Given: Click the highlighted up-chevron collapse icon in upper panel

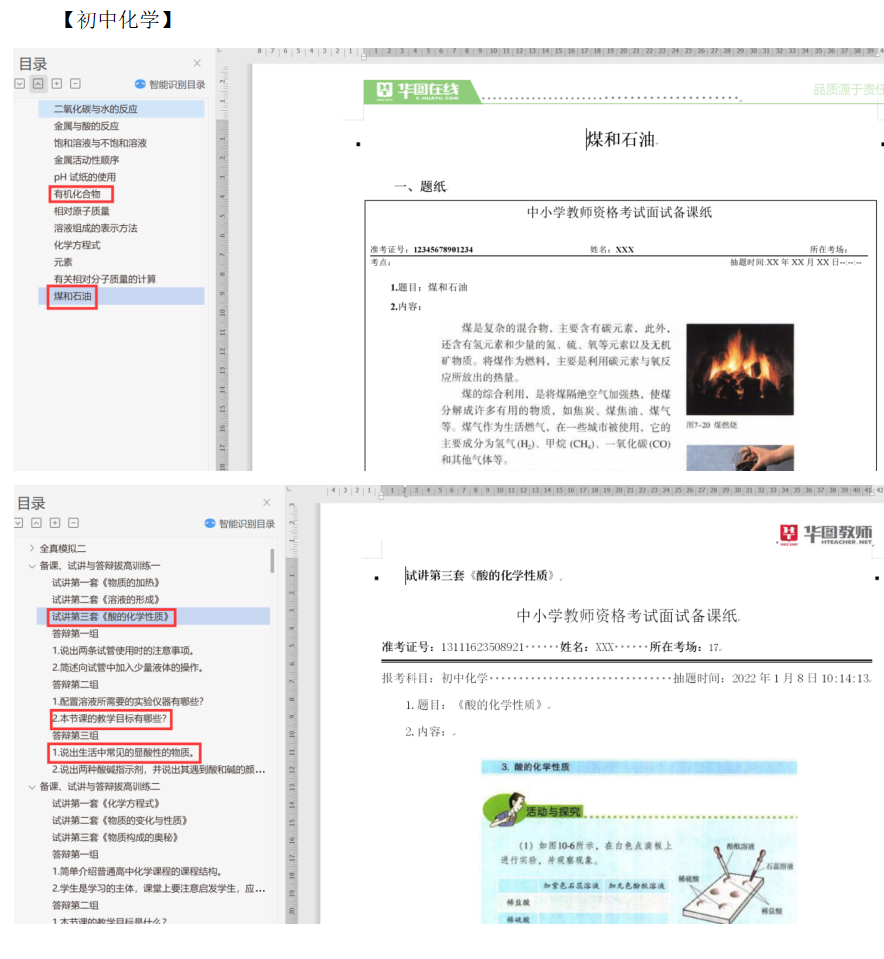Looking at the screenshot, I should 37,85.
